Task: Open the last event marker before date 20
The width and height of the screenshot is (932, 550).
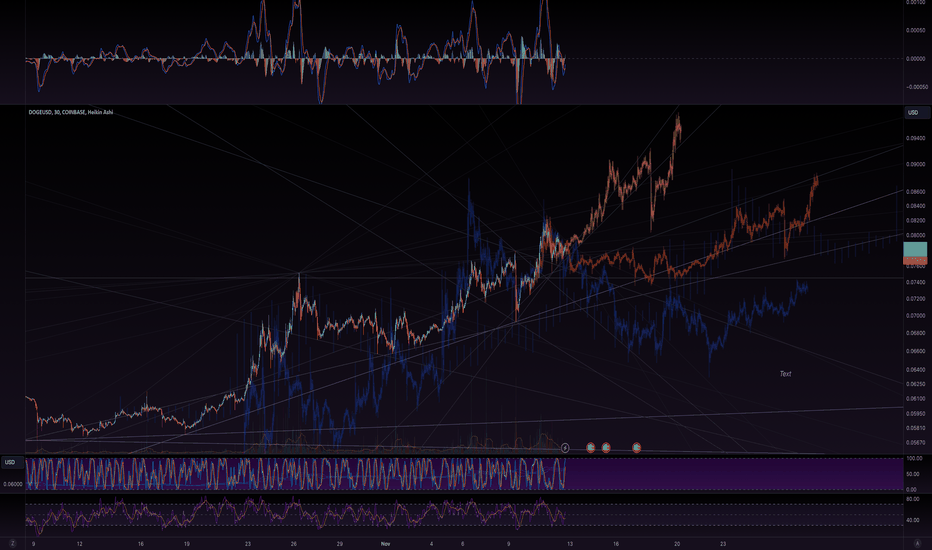Action: [636, 447]
